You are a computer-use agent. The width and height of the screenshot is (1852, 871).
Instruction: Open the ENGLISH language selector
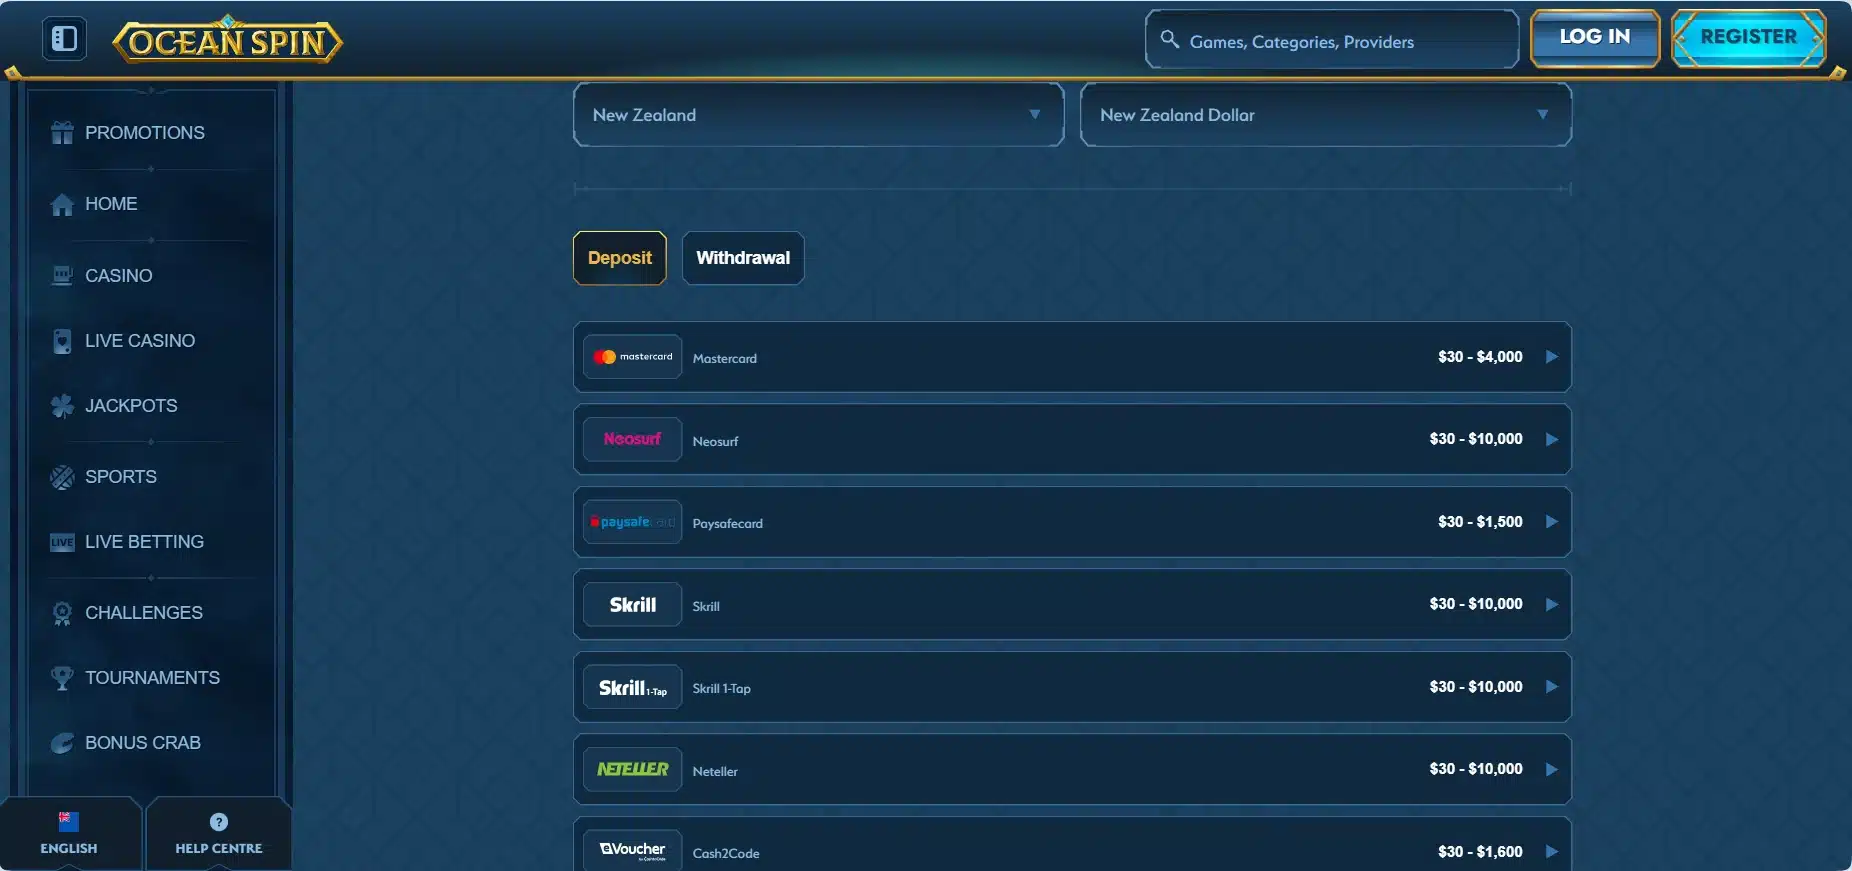(x=69, y=834)
